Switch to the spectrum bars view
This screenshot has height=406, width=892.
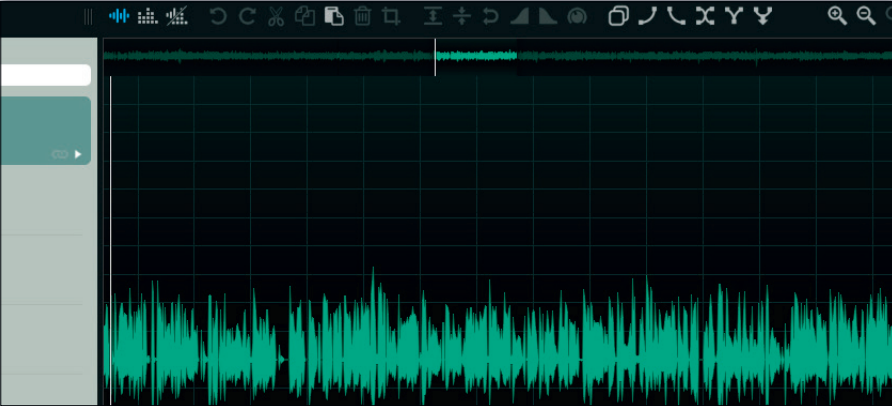click(147, 16)
